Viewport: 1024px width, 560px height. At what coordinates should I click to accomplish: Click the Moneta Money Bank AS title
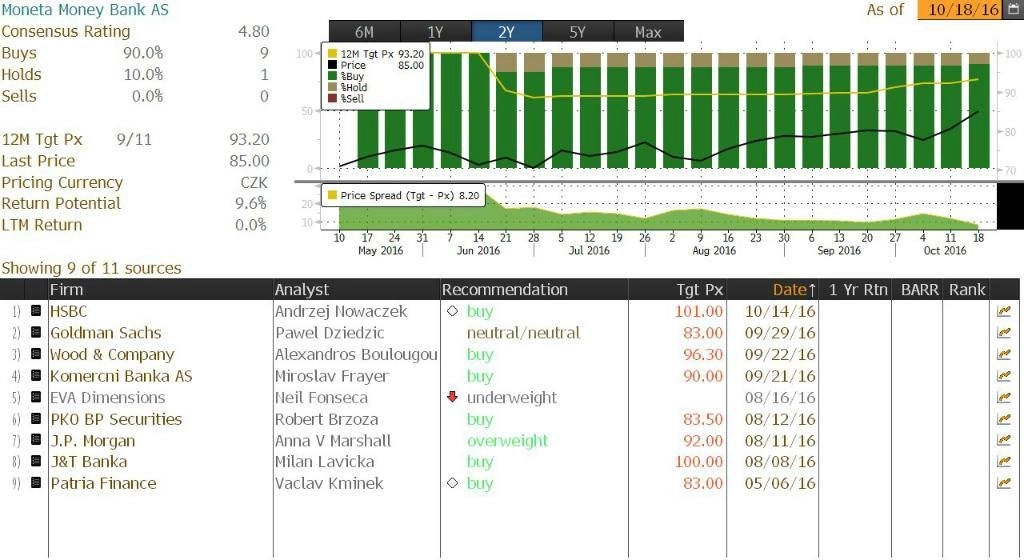point(84,10)
